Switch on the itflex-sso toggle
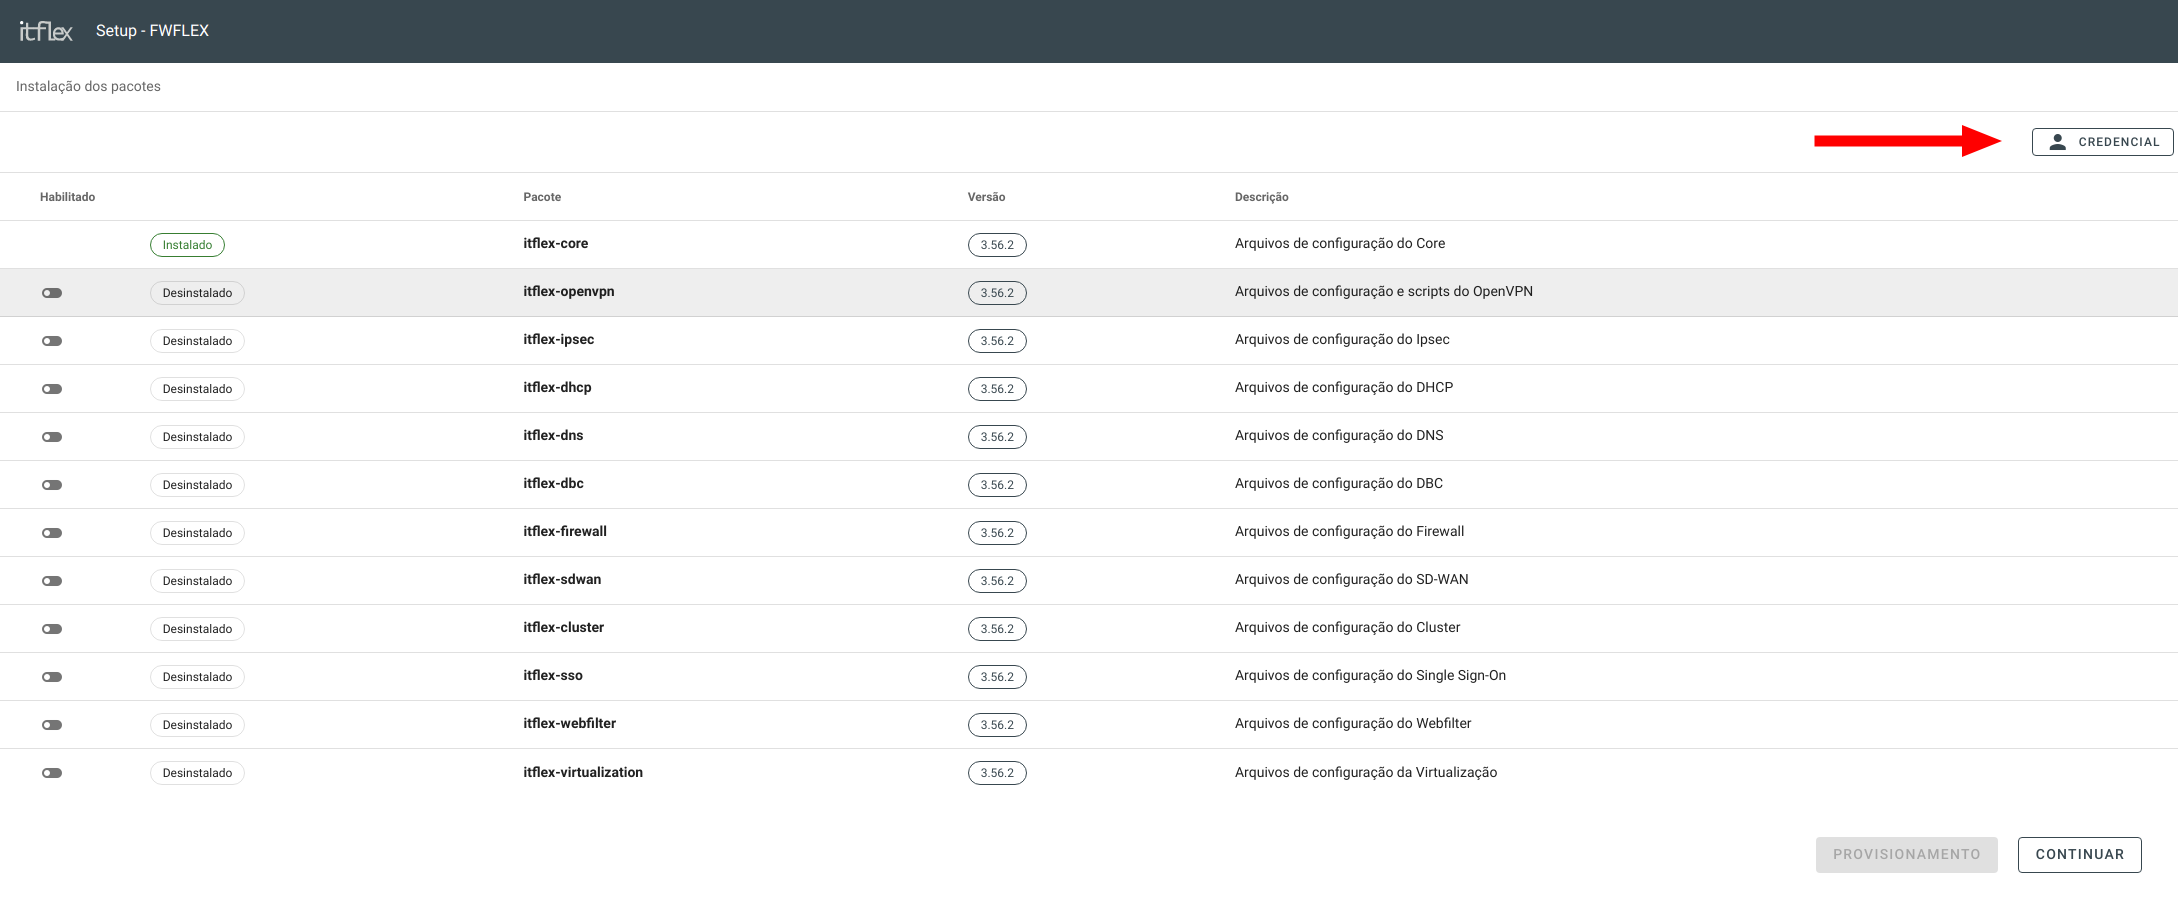 52,677
